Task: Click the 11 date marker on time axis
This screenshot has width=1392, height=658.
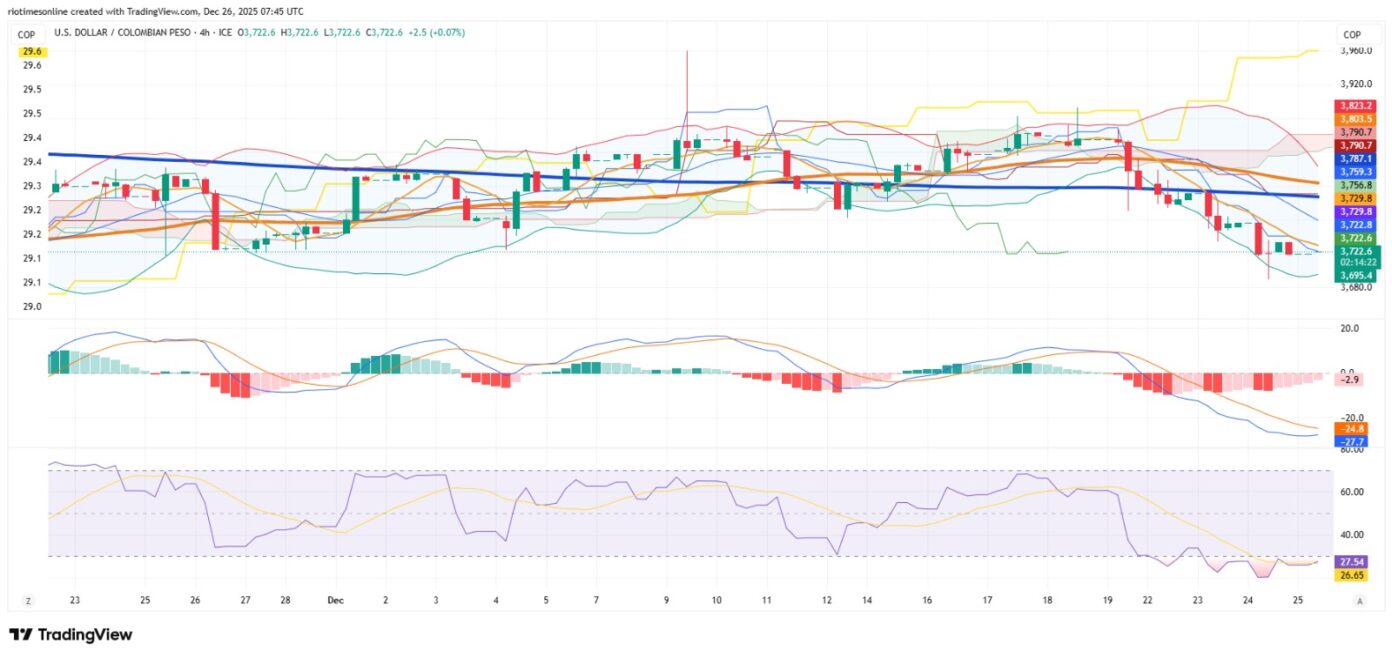Action: [x=766, y=600]
